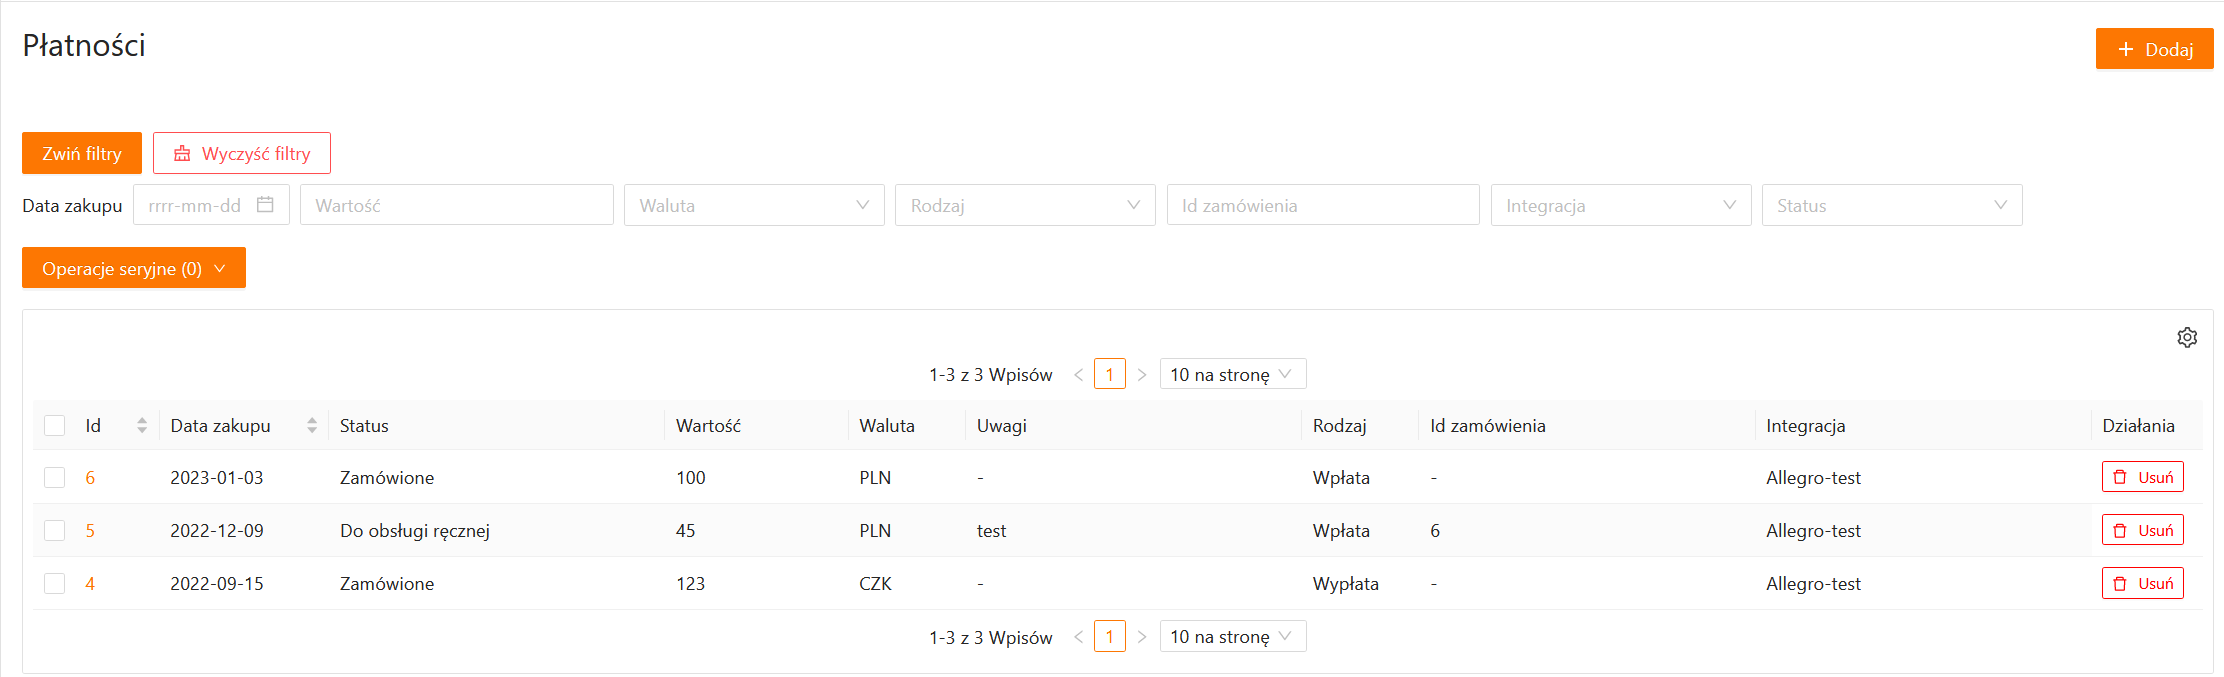
Task: Open table settings gear icon
Action: point(2187,338)
